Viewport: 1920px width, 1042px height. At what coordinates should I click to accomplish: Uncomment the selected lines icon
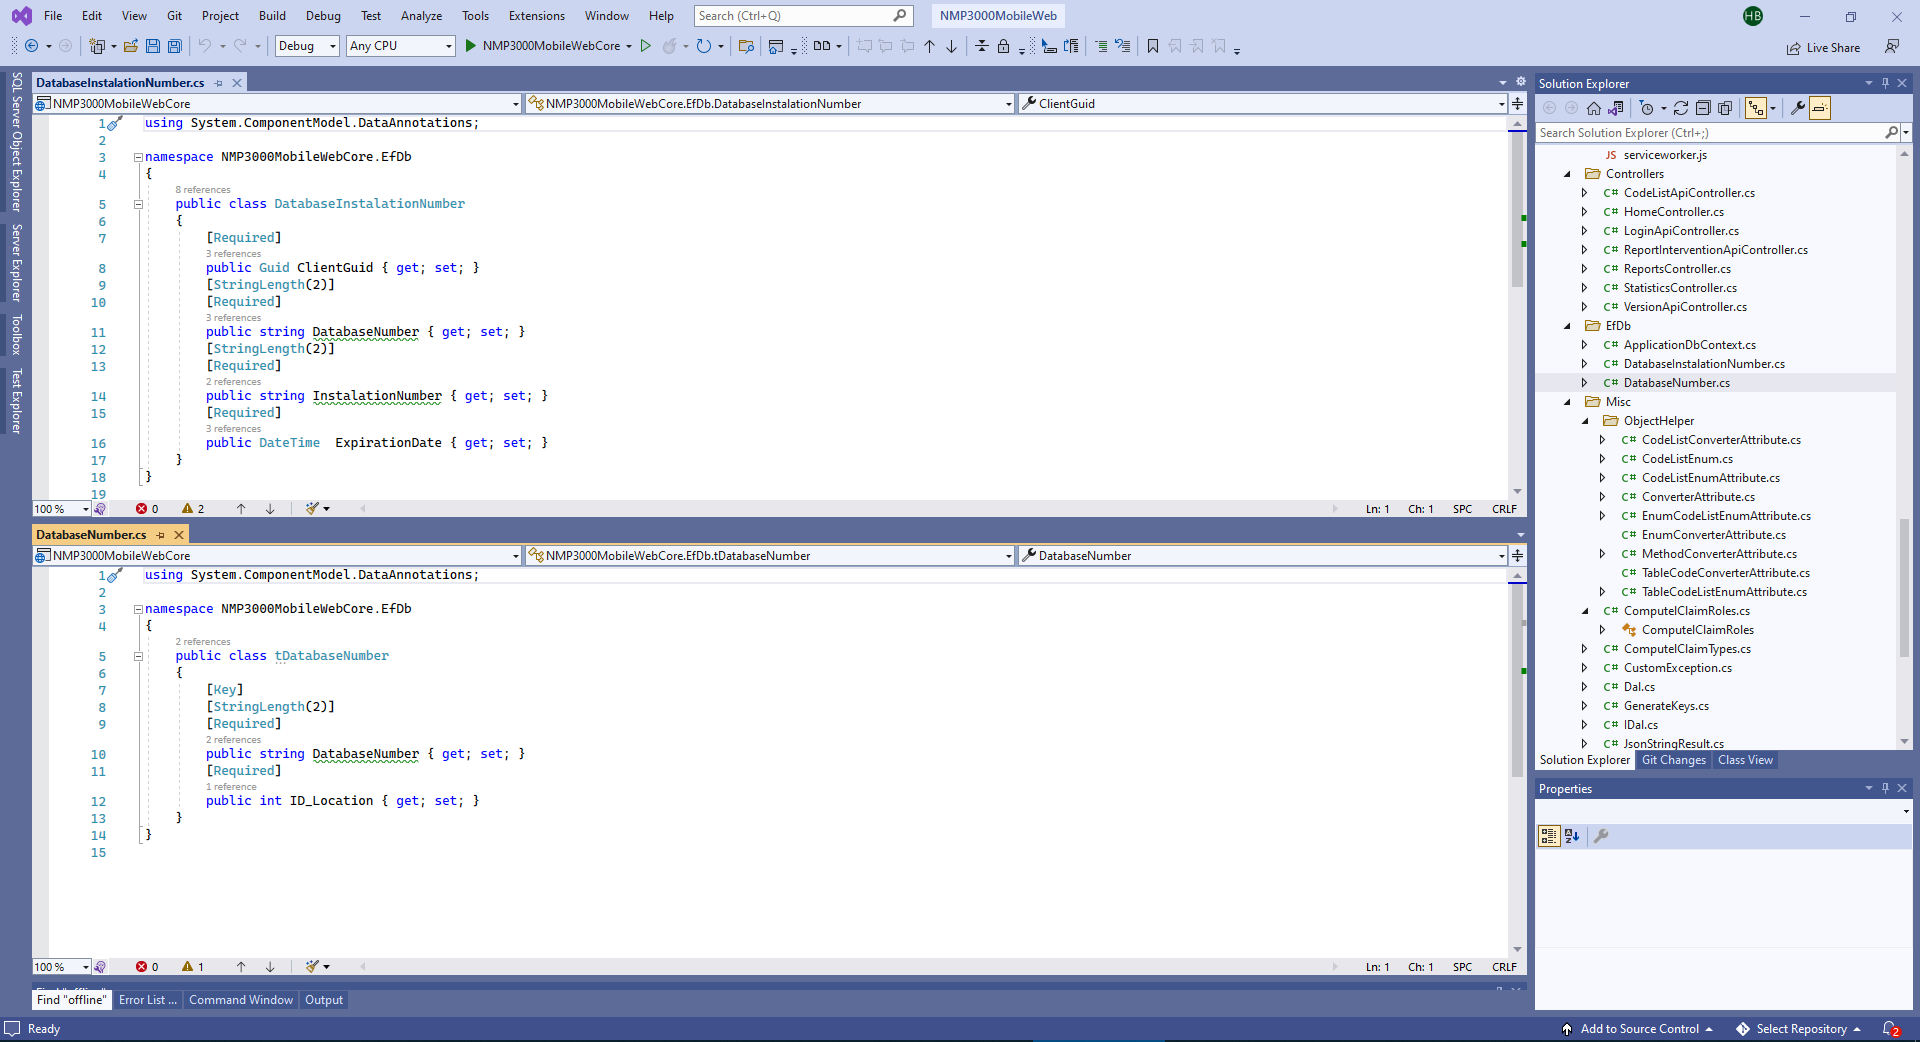tap(1123, 46)
